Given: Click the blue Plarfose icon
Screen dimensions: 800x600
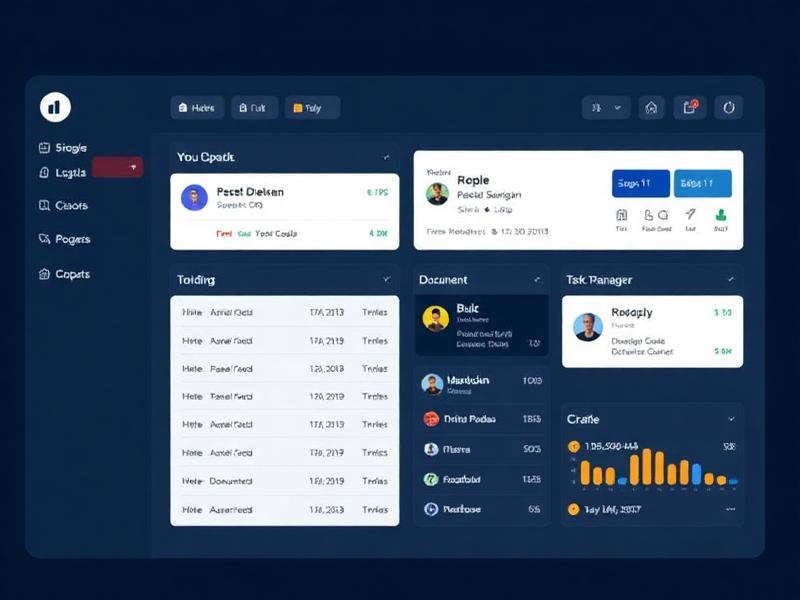Looking at the screenshot, I should 431,509.
